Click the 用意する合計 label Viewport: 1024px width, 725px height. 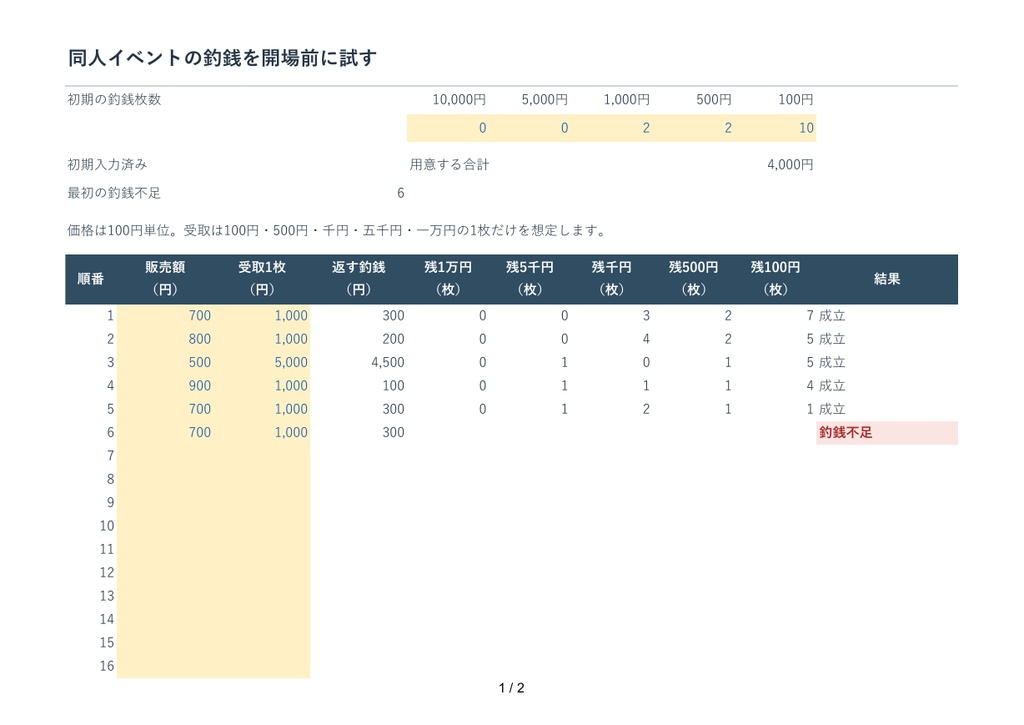[449, 165]
